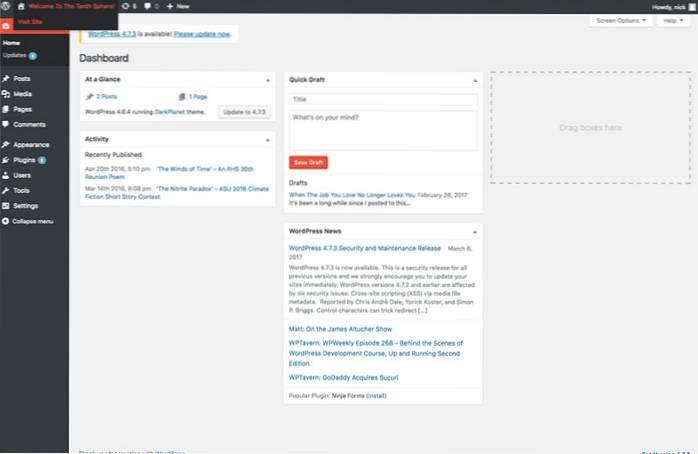
Task: Click the Dashboard icon in sidebar
Action: click(6, 26)
